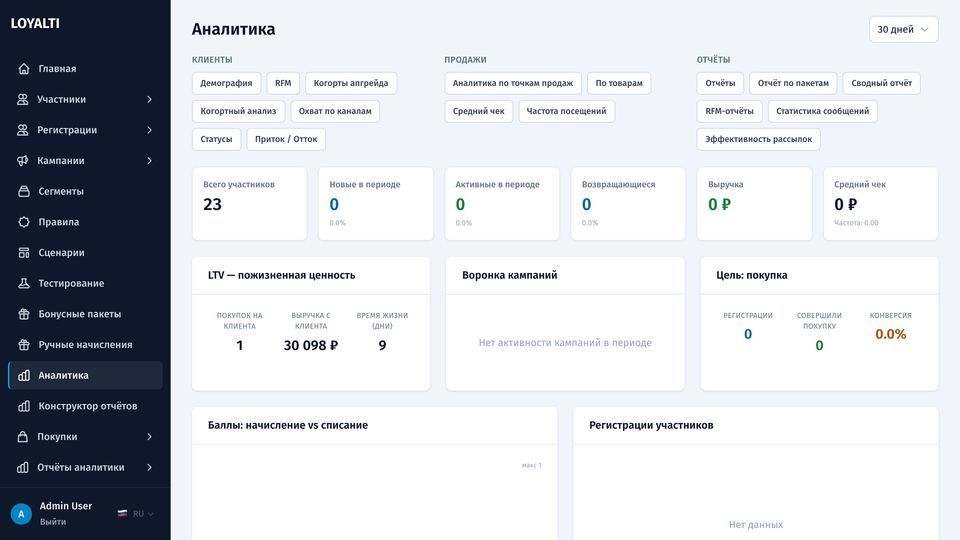Image resolution: width=960 pixels, height=540 pixels.
Task: Click the people icon beside Участники
Action: tap(23, 99)
